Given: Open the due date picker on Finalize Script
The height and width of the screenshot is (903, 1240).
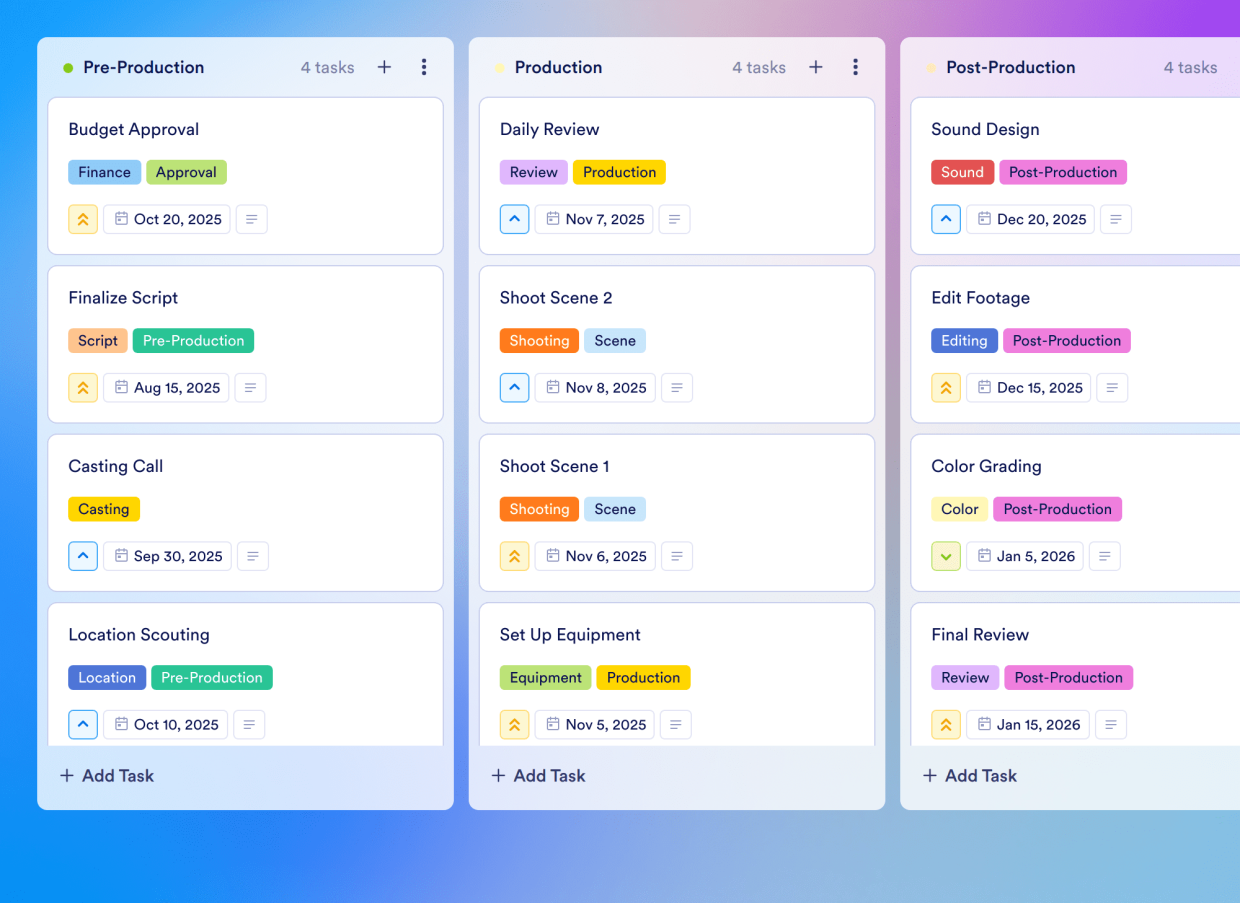Looking at the screenshot, I should [x=166, y=387].
